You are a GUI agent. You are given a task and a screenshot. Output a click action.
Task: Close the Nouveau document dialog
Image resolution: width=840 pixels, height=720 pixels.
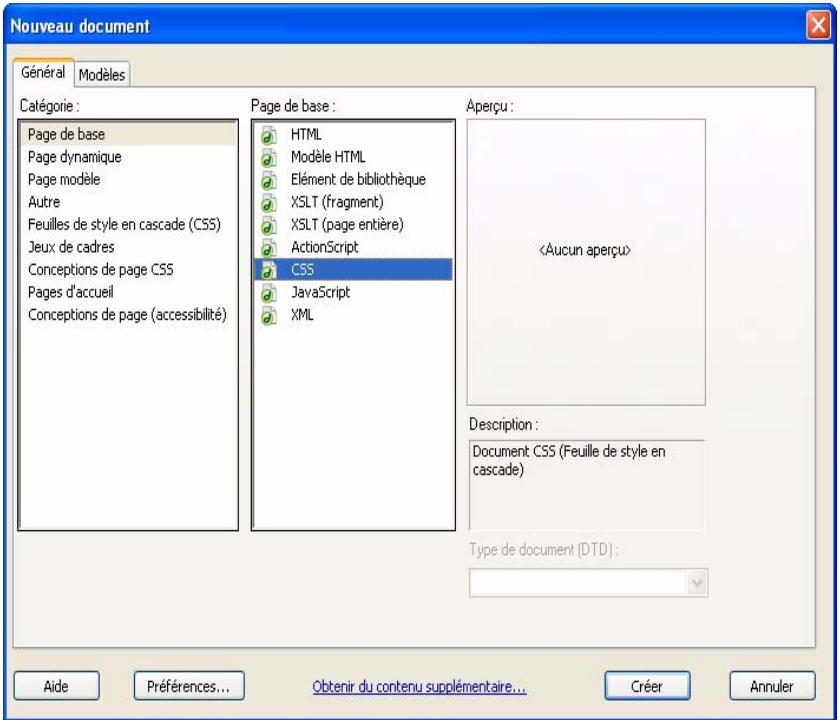click(x=819, y=25)
